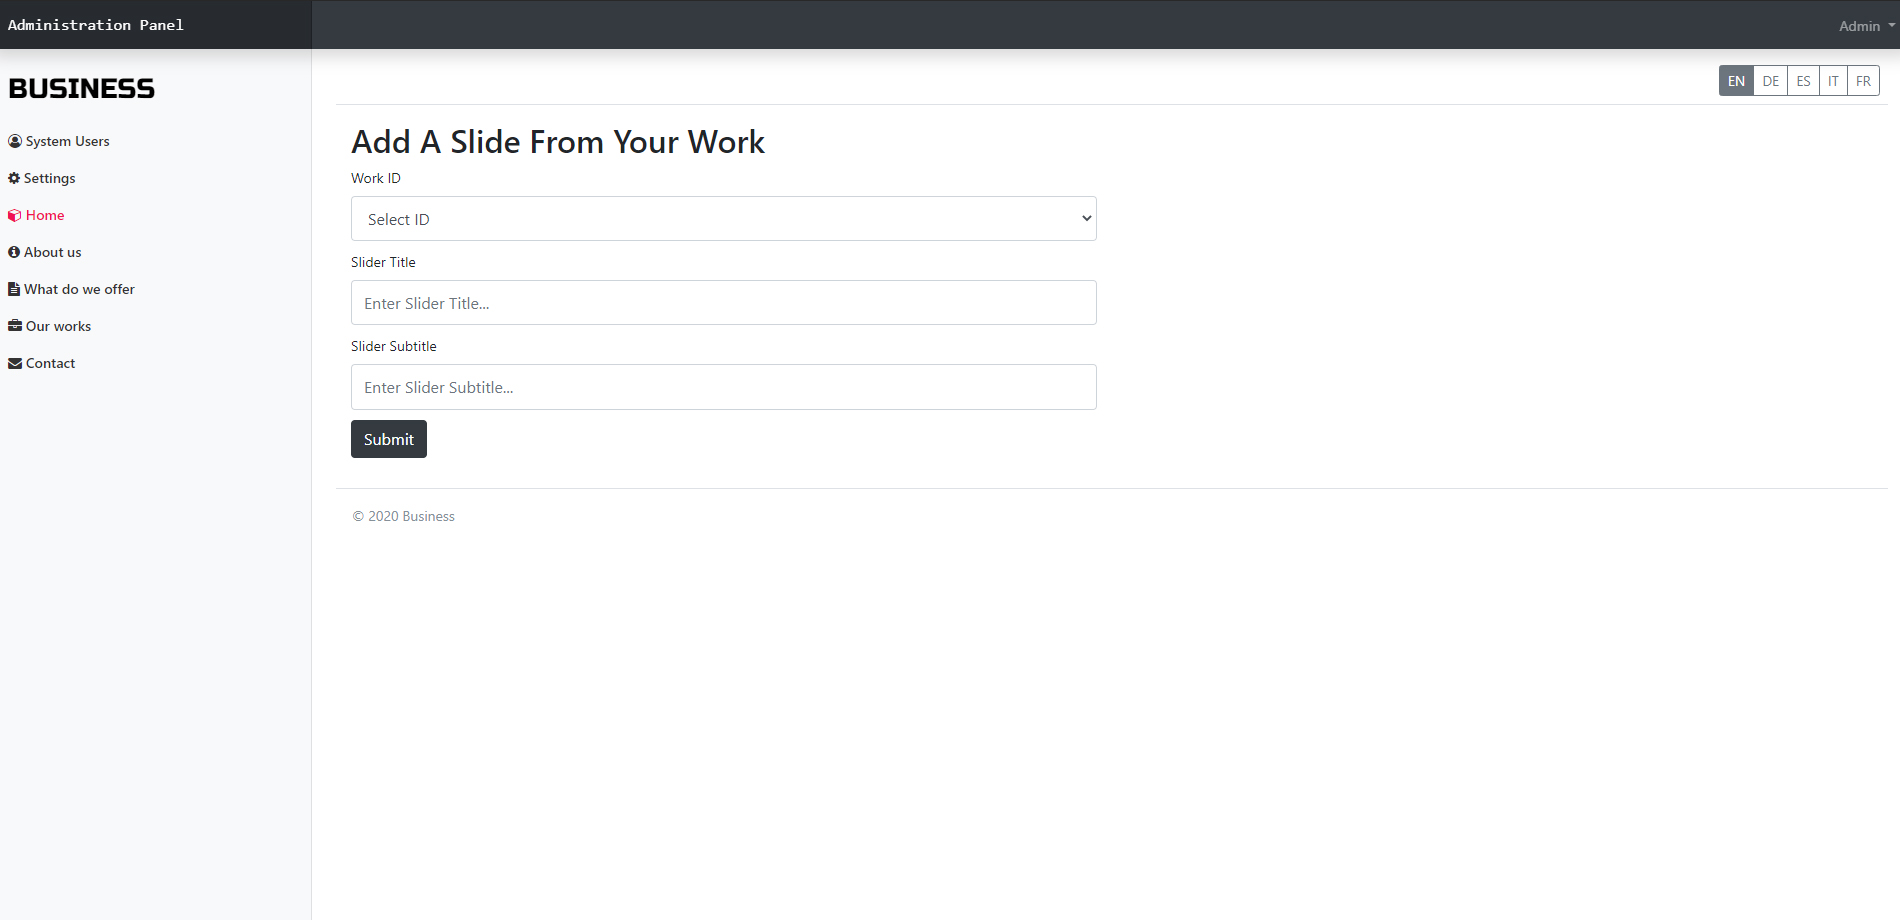Open the Work ID Select ID dropdown
The width and height of the screenshot is (1900, 920).
tap(724, 219)
